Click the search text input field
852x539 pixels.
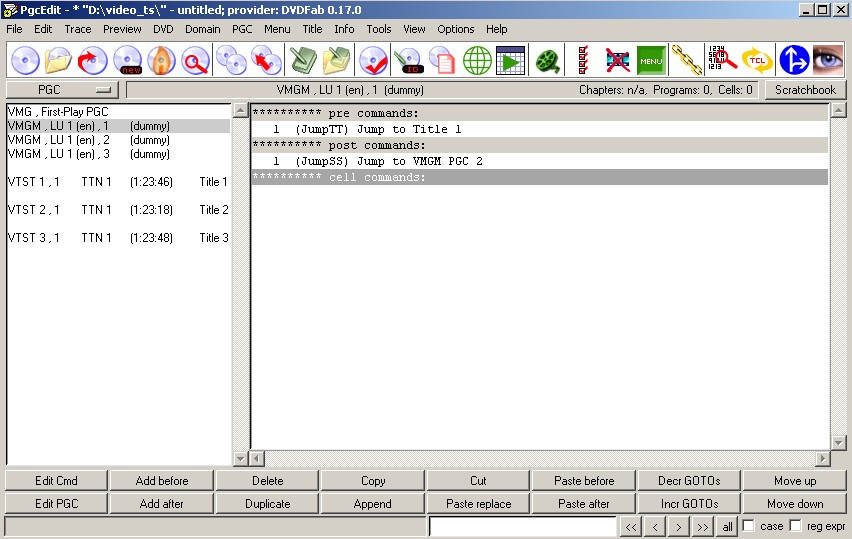[x=523, y=526]
